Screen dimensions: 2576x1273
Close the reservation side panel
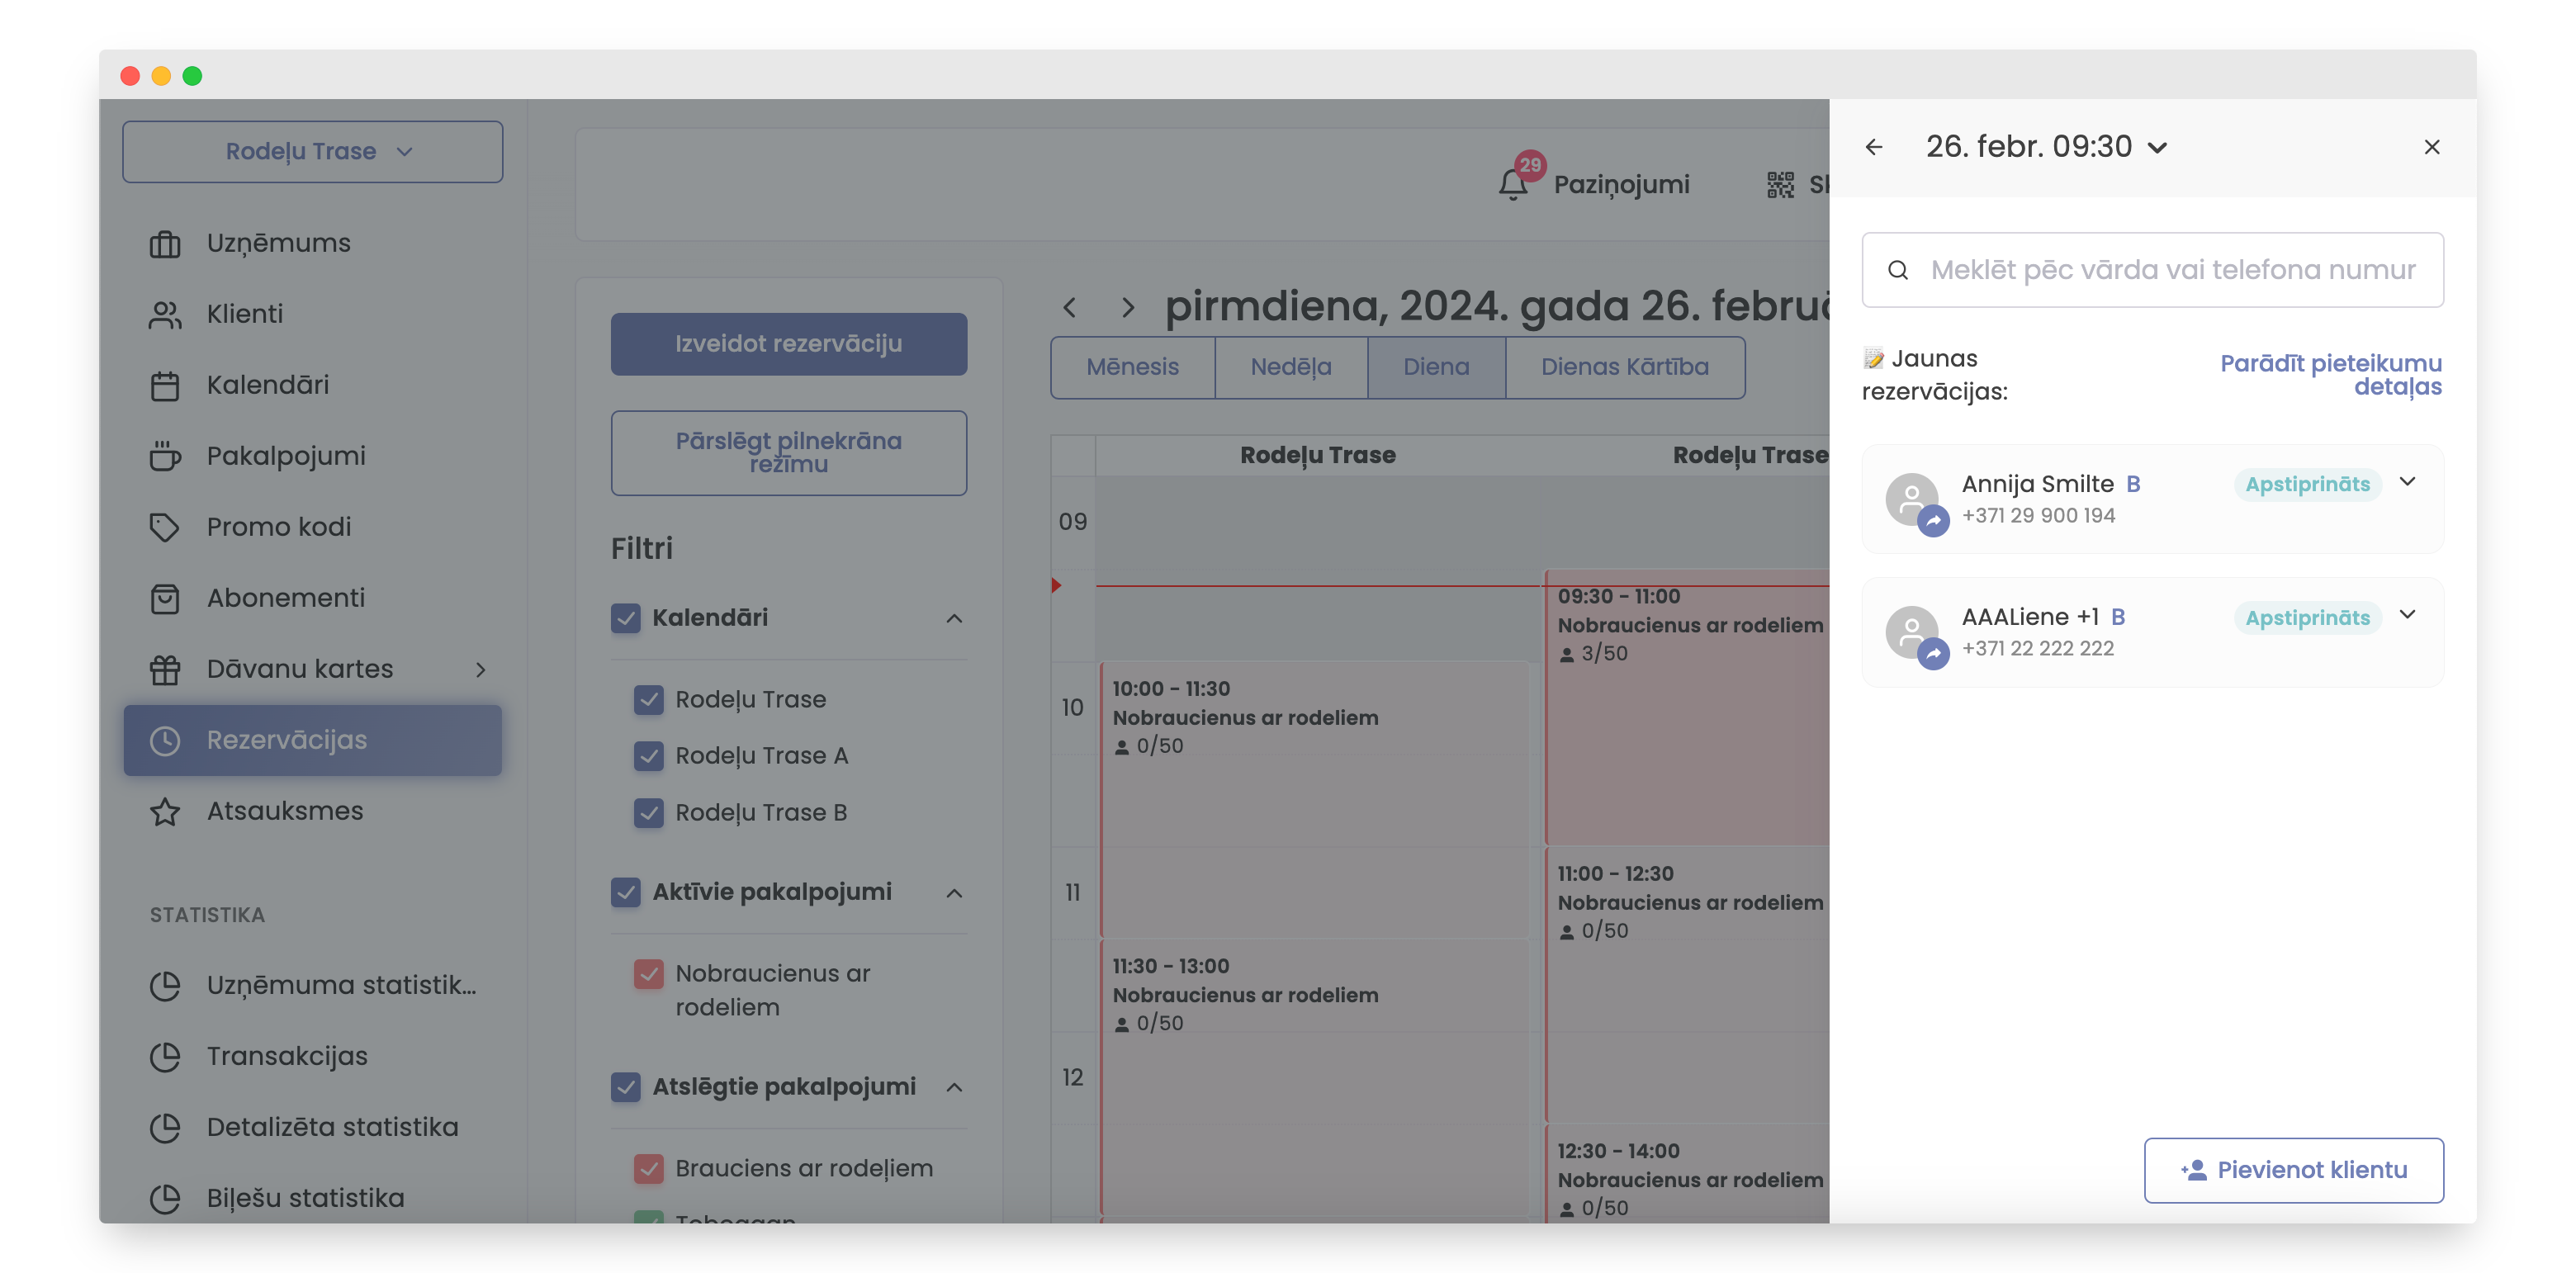coord(2431,147)
